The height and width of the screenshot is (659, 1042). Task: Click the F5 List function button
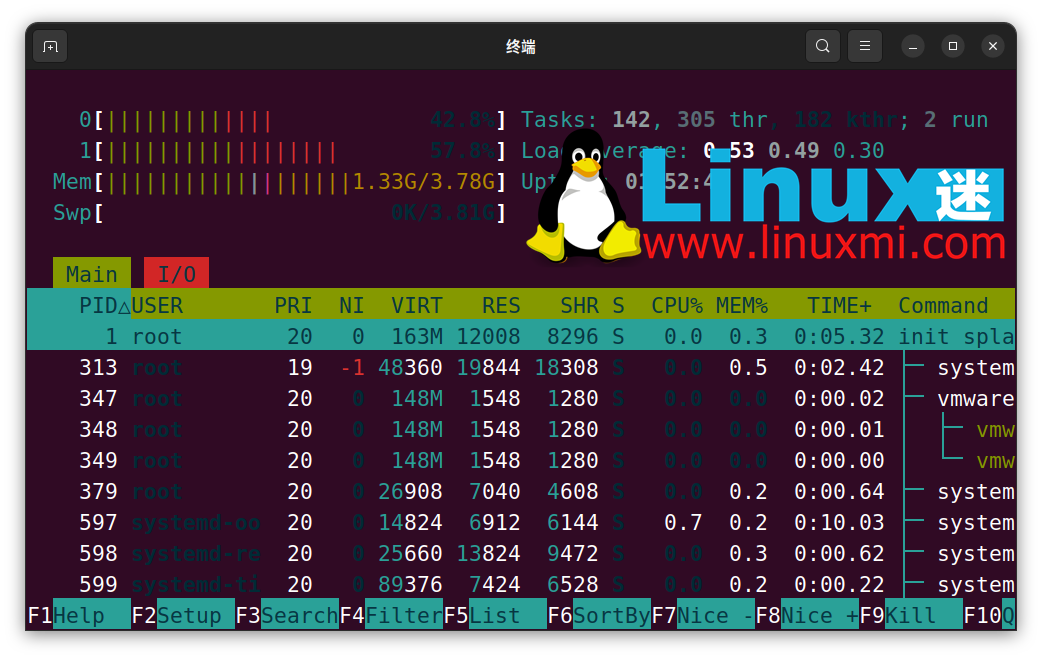495,616
